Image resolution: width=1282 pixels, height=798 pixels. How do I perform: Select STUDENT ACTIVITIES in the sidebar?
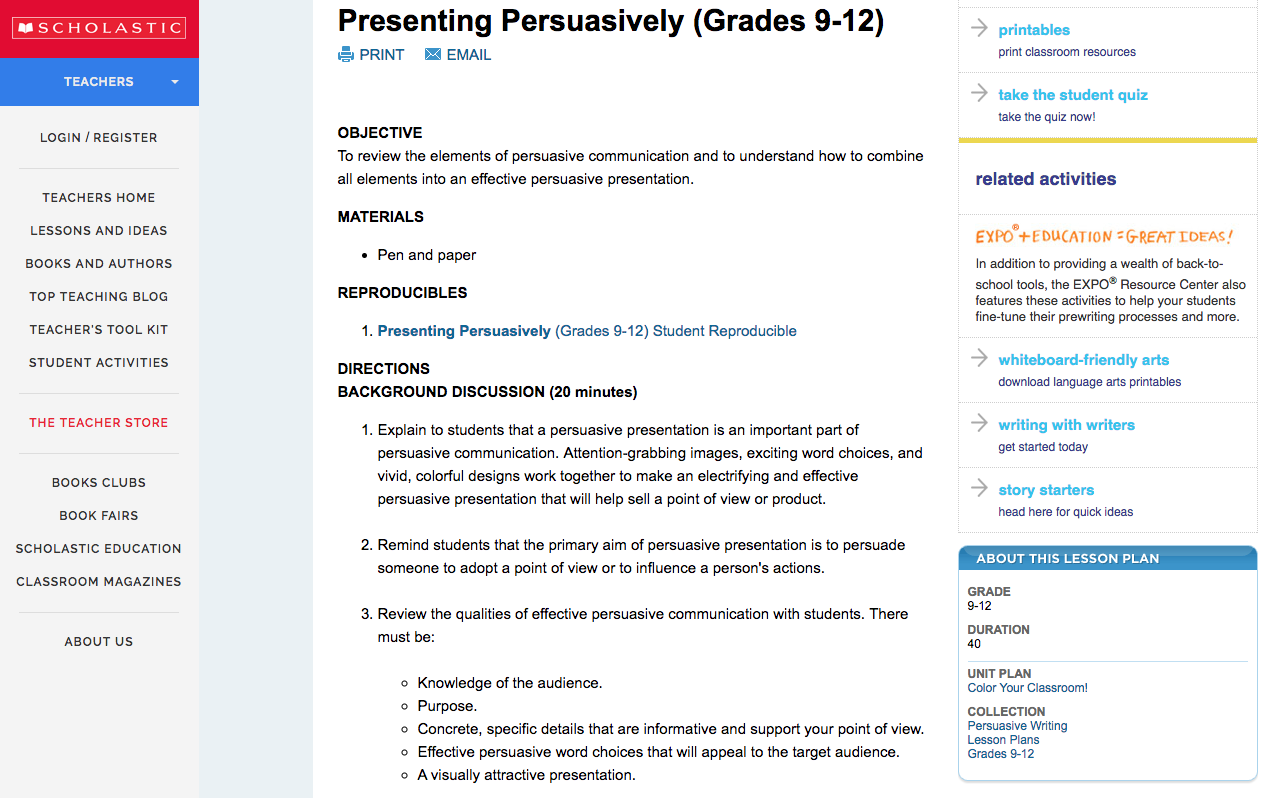click(x=98, y=362)
